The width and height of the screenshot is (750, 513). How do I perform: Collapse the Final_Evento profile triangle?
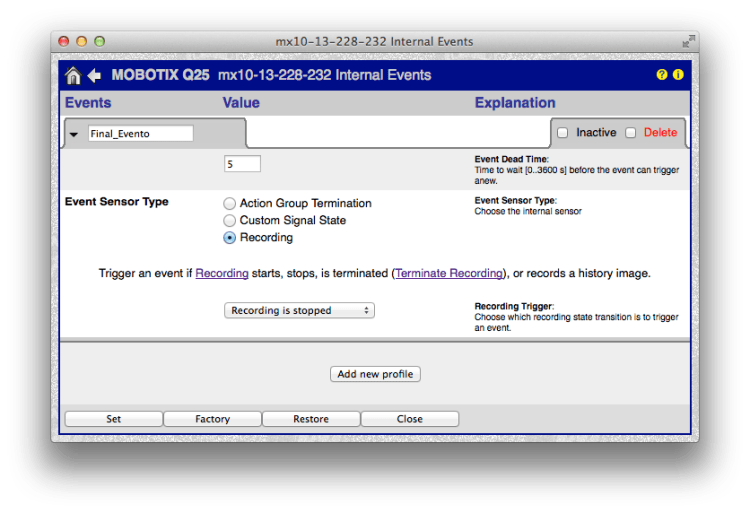[75, 134]
